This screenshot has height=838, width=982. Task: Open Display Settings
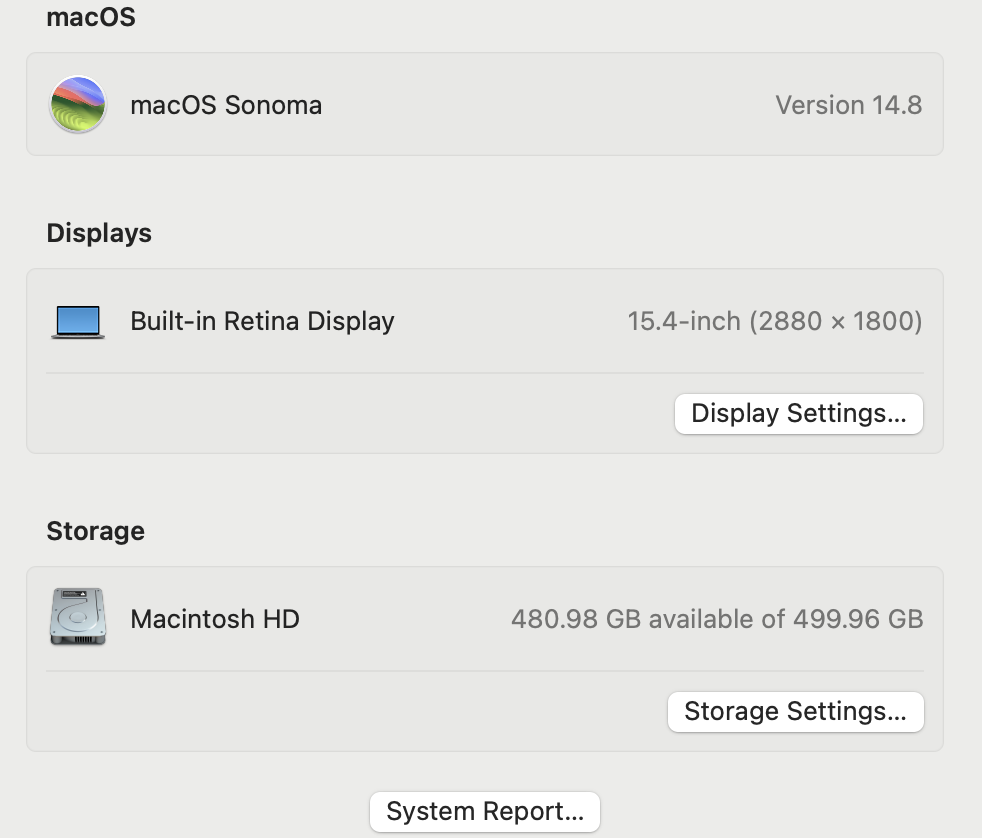tap(798, 413)
